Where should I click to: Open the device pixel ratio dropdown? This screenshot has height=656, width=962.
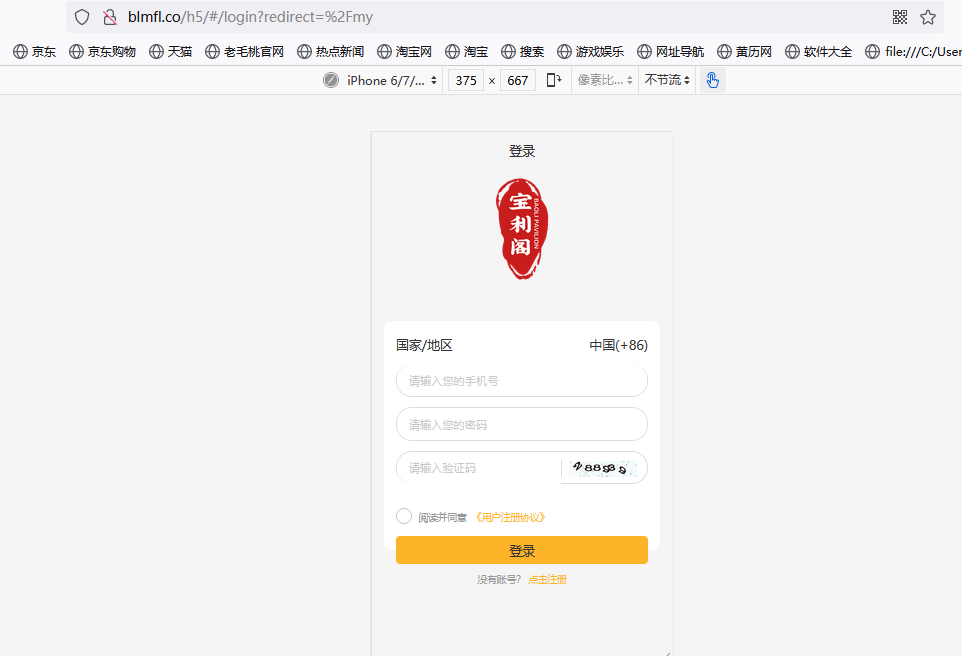pyautogui.click(x=605, y=80)
